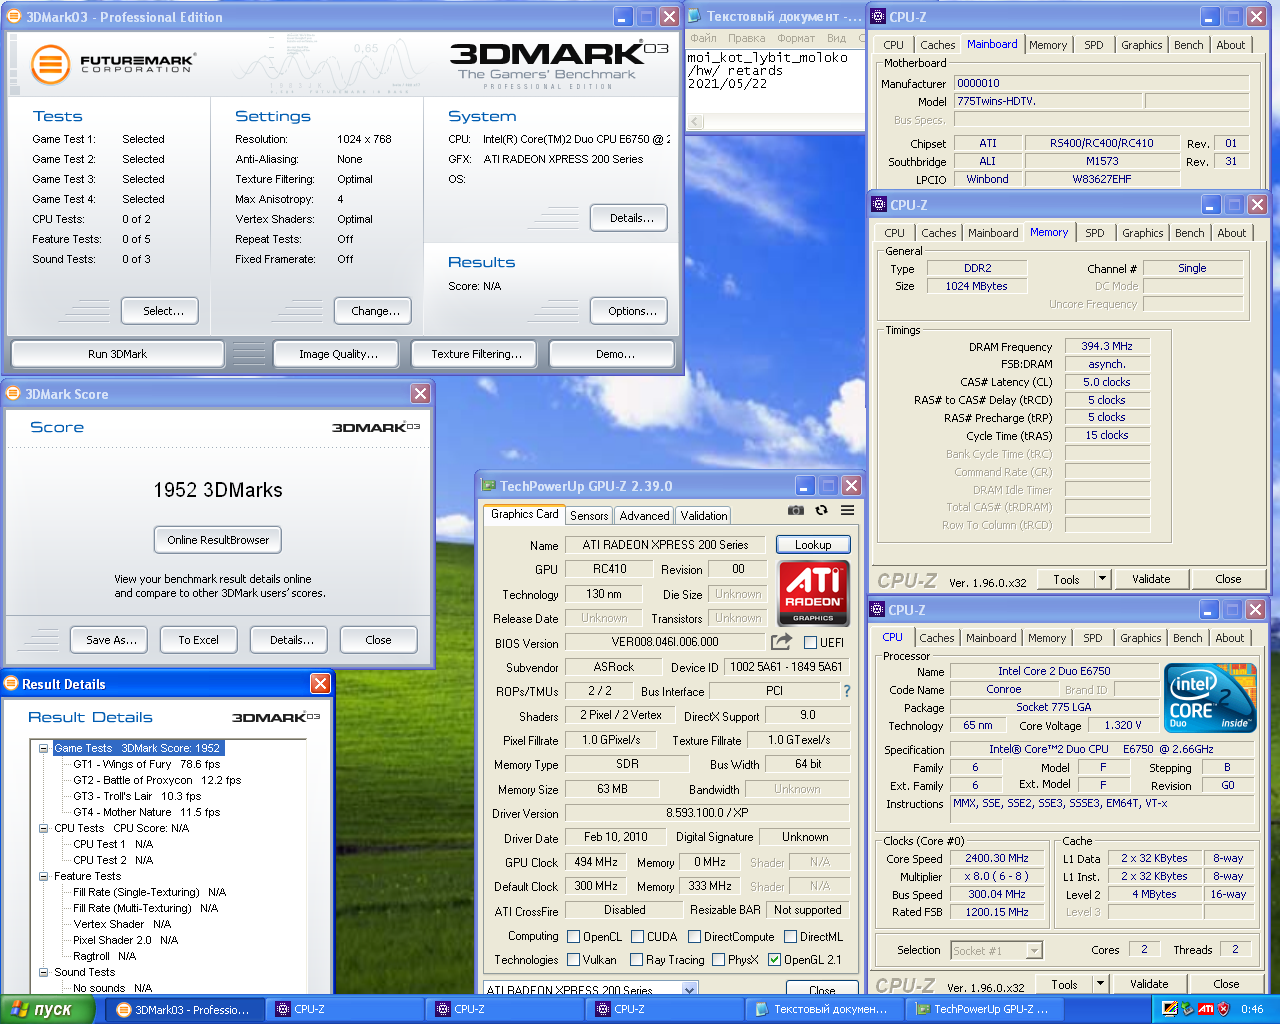Click the GPU-Z refresh icon
Image resolution: width=1280 pixels, height=1024 pixels.
pos(821,510)
